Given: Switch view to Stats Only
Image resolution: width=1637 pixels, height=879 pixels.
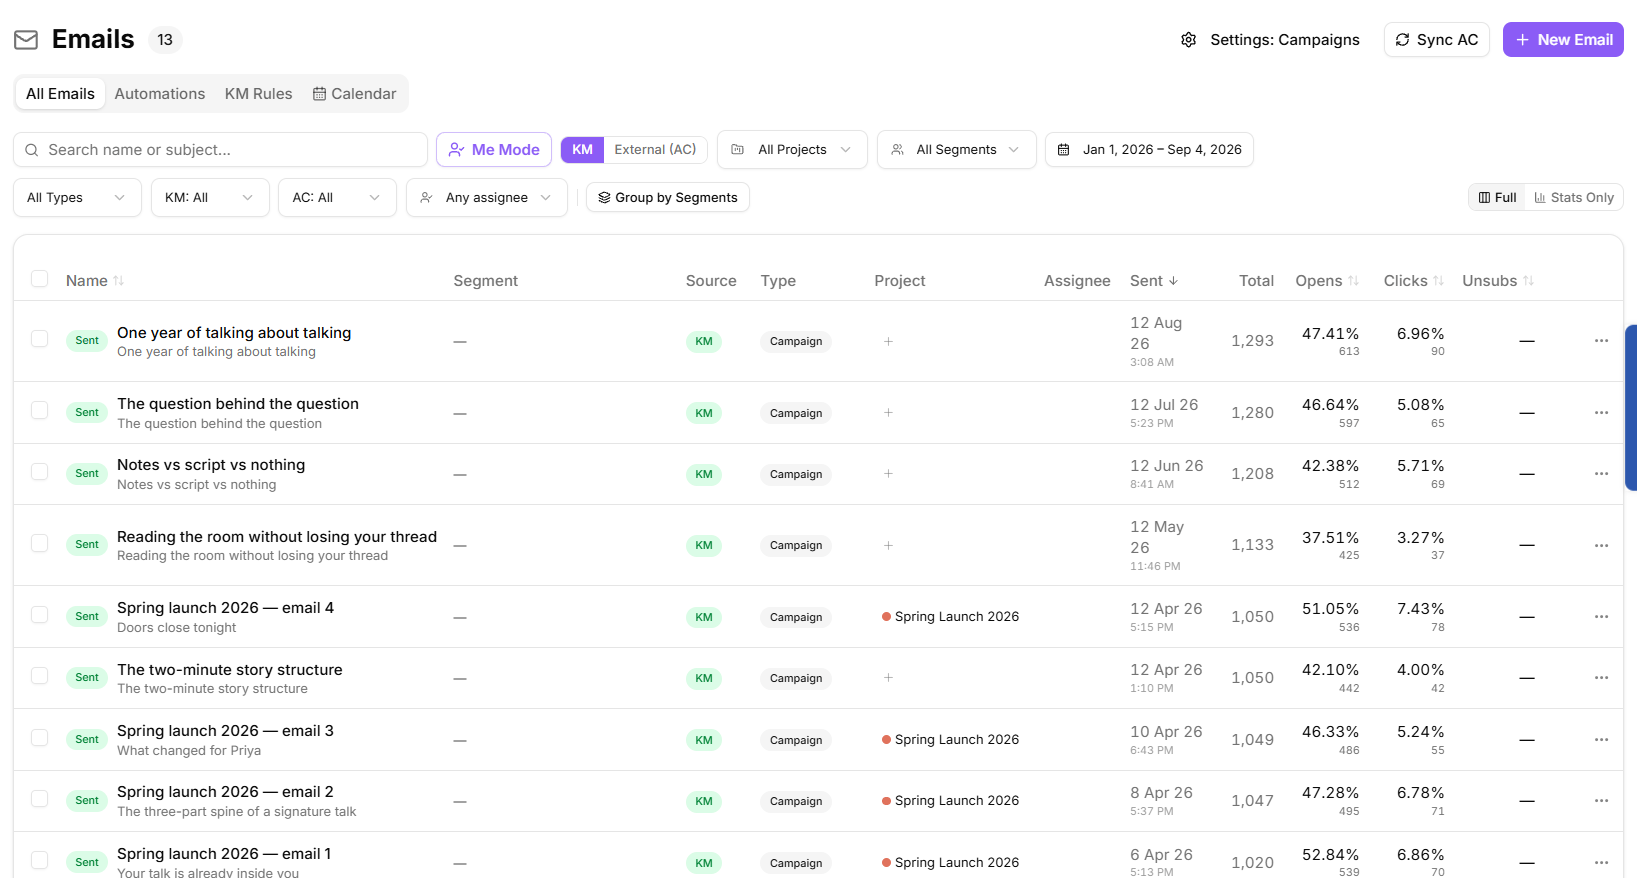Looking at the screenshot, I should [x=1574, y=198].
